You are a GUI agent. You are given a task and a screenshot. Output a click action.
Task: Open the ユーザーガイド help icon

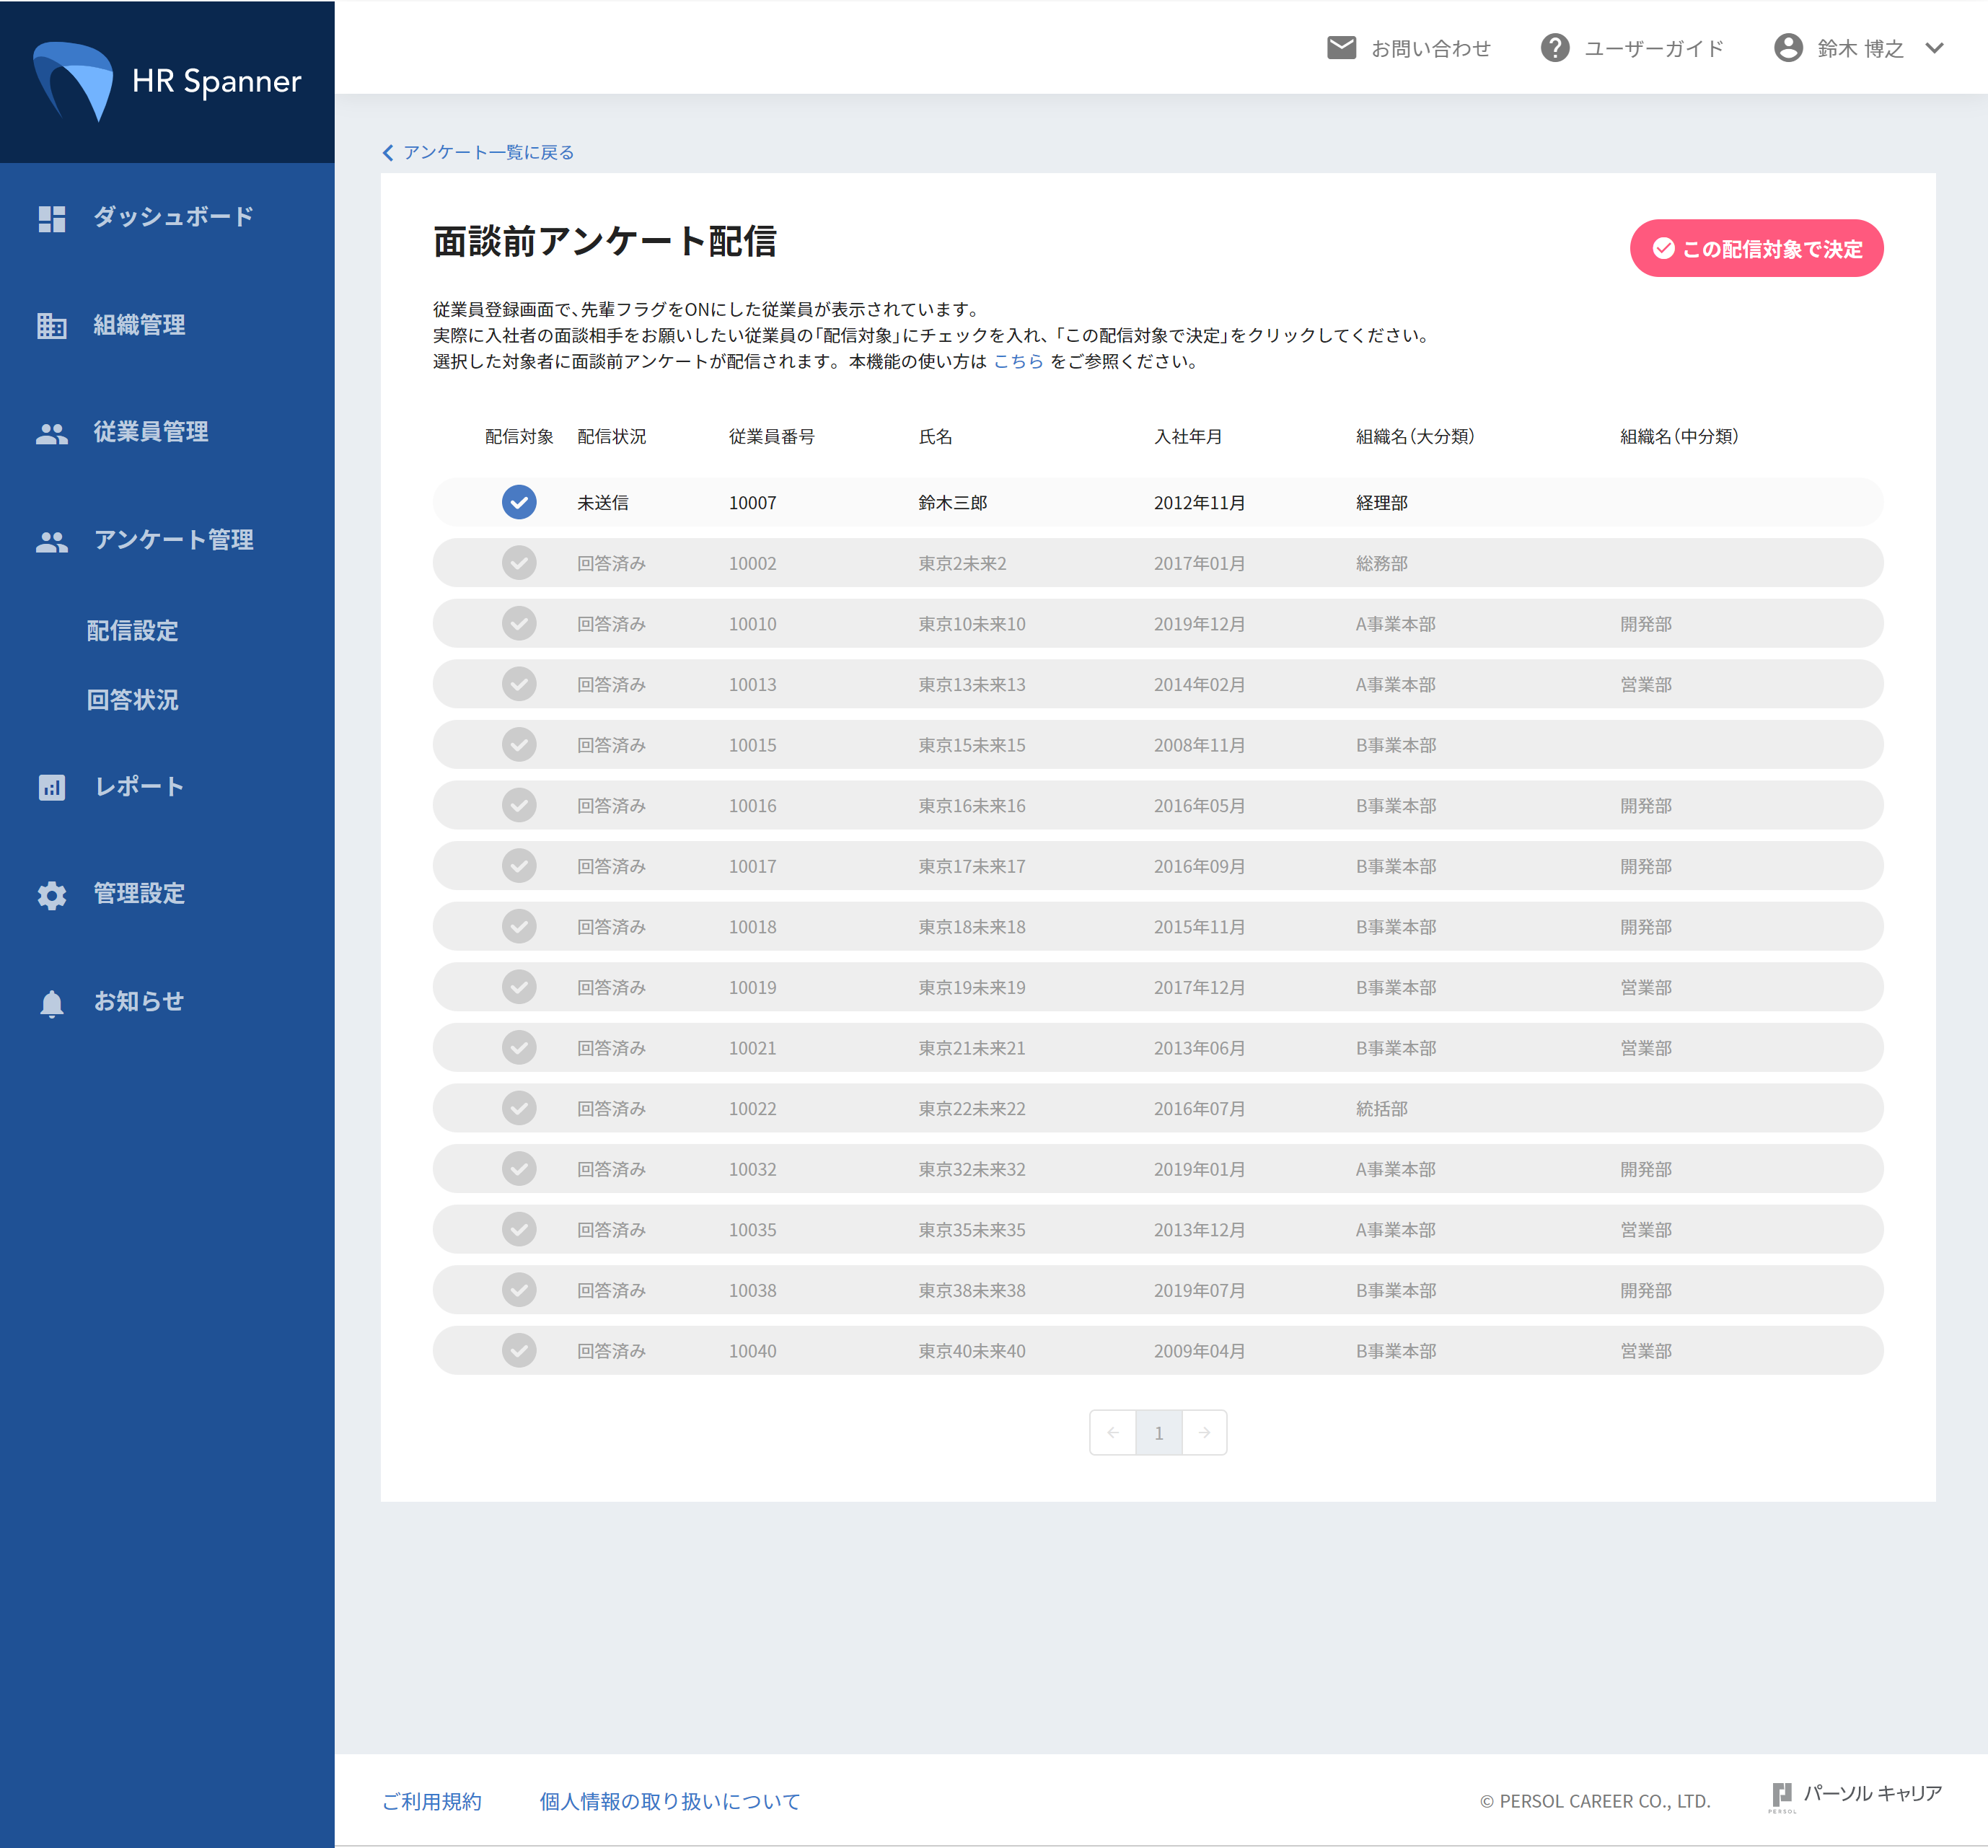point(1554,48)
